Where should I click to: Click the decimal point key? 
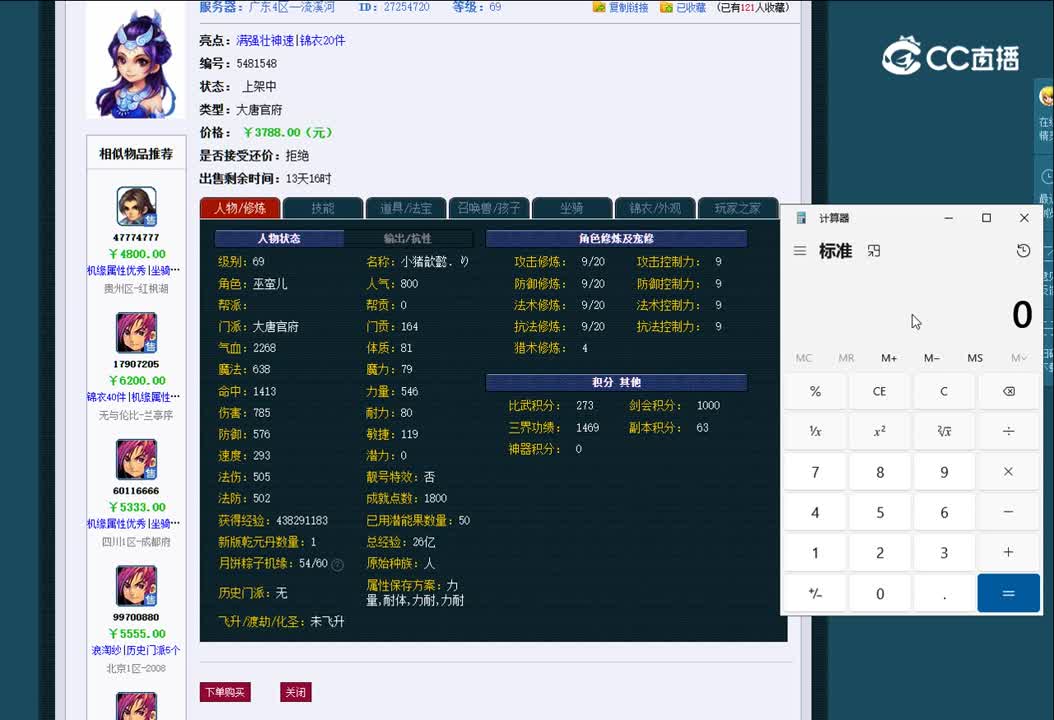point(944,593)
